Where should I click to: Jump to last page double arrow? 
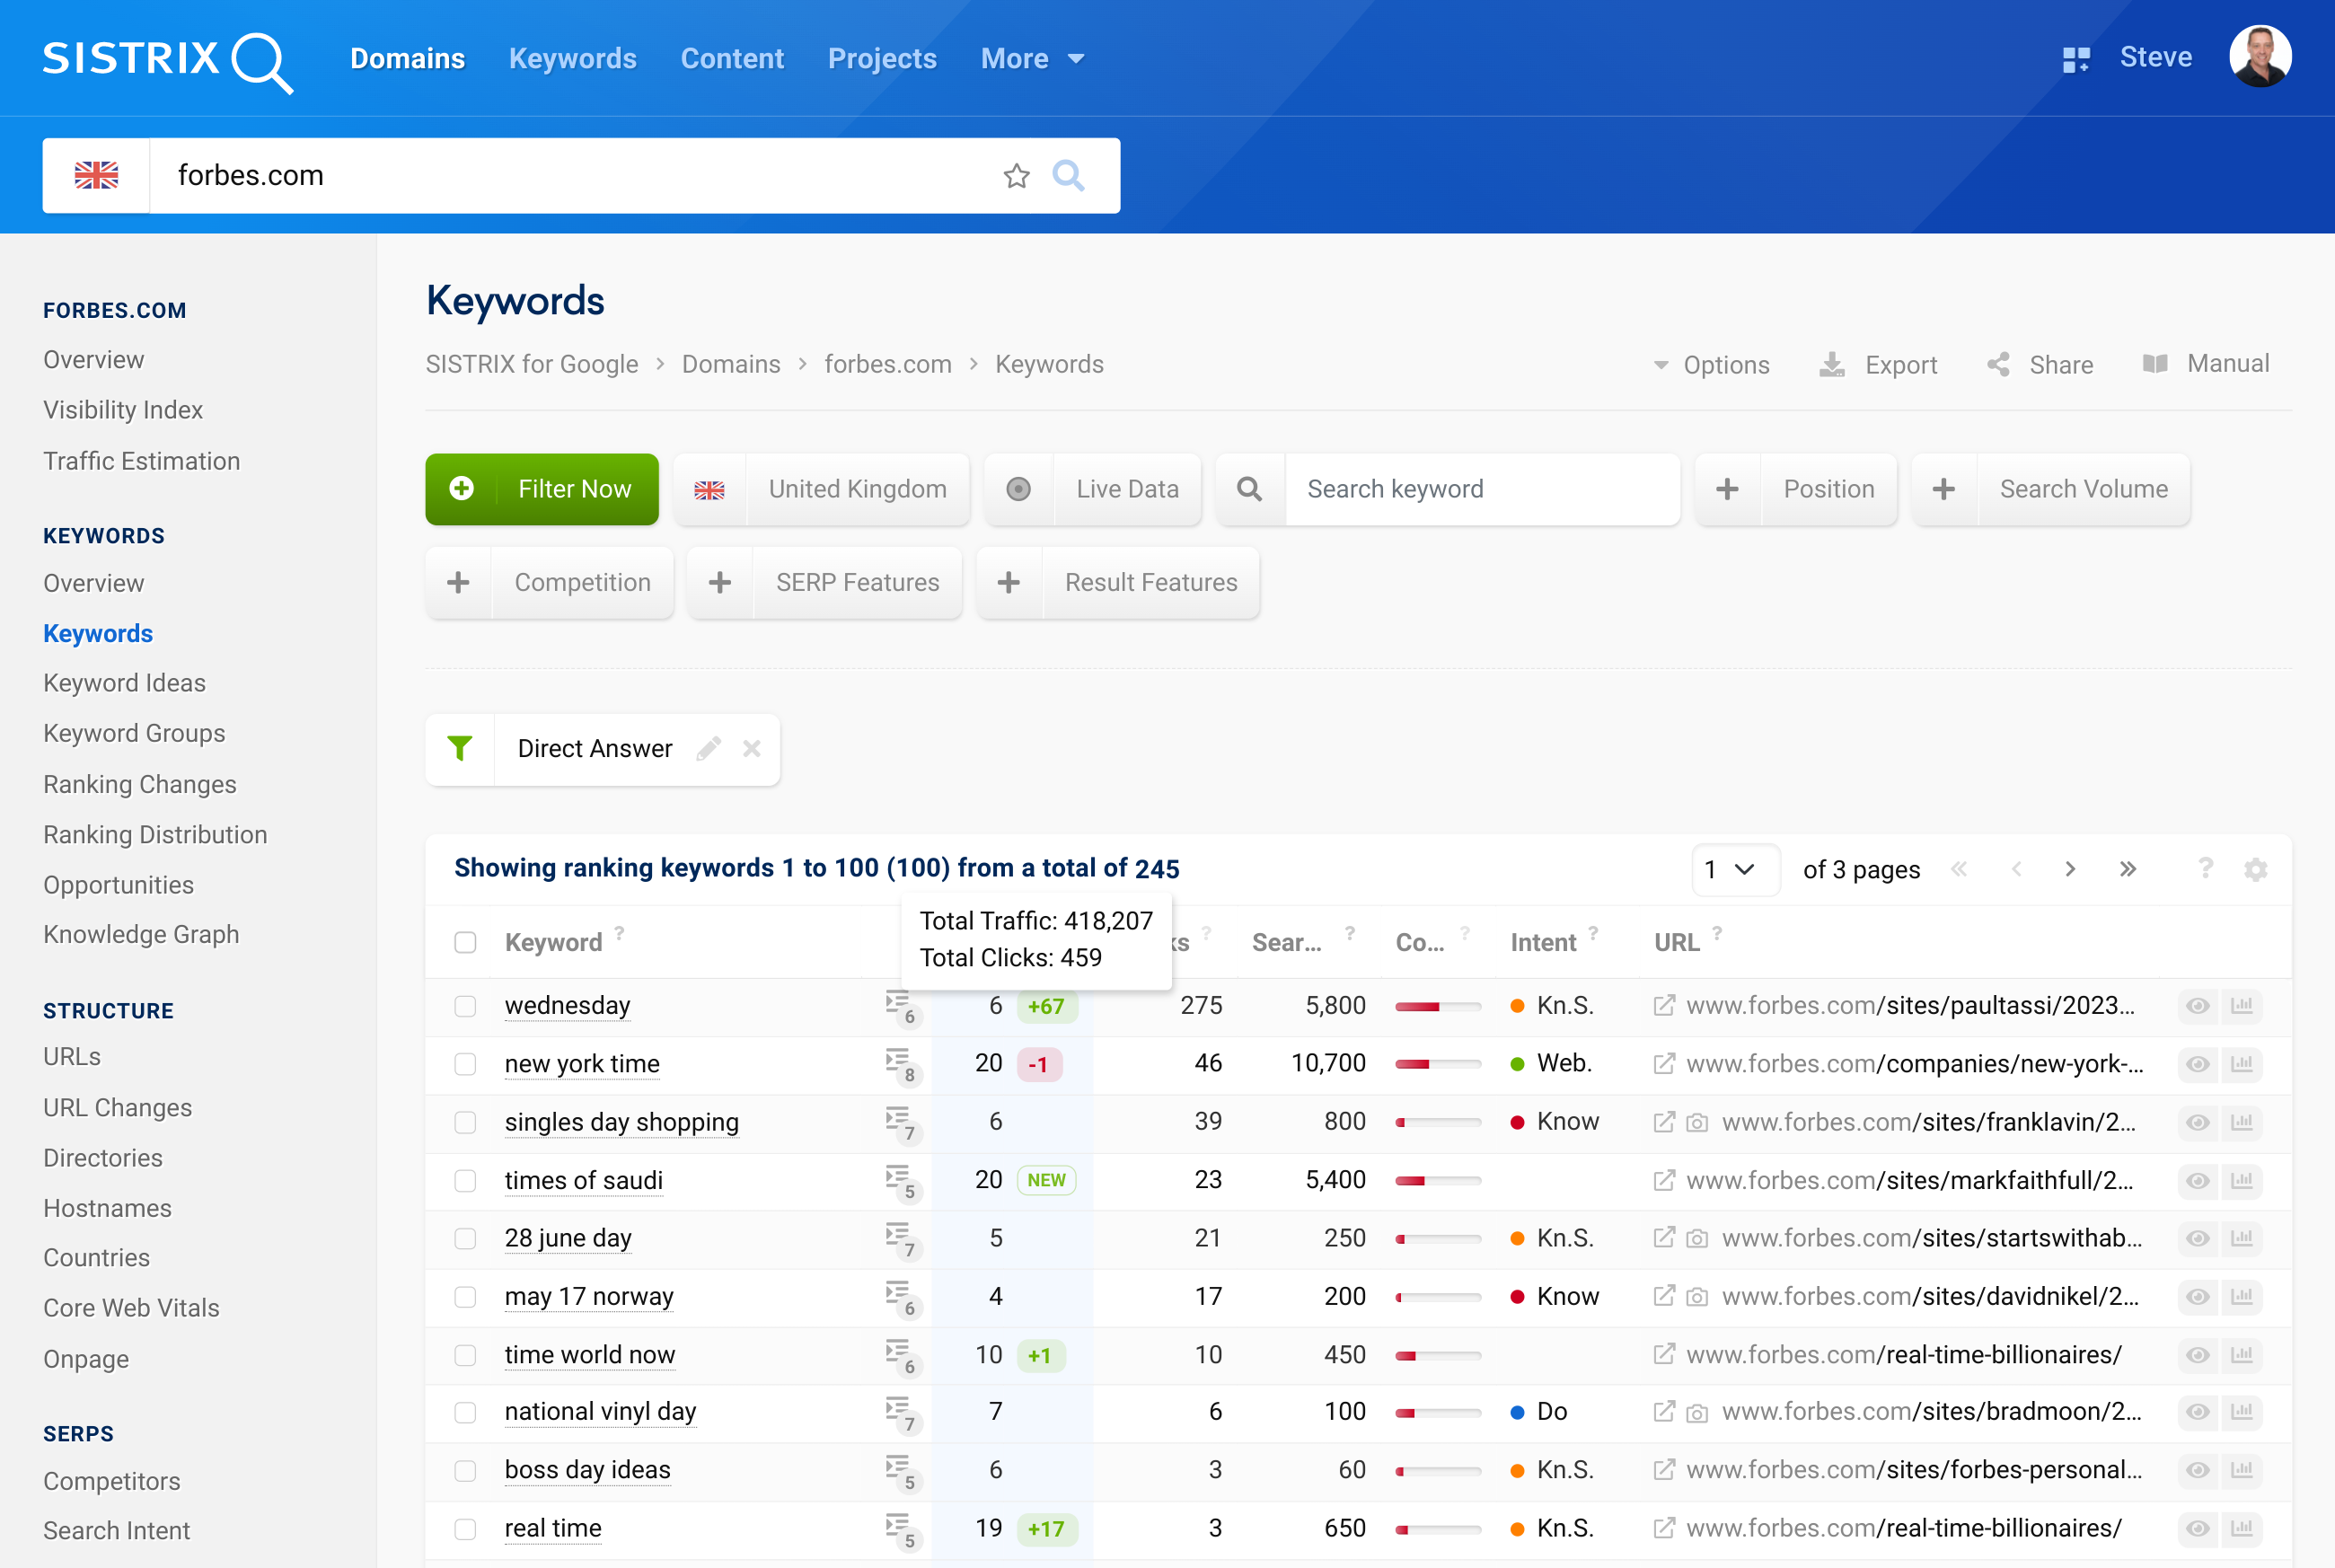pos(2128,869)
